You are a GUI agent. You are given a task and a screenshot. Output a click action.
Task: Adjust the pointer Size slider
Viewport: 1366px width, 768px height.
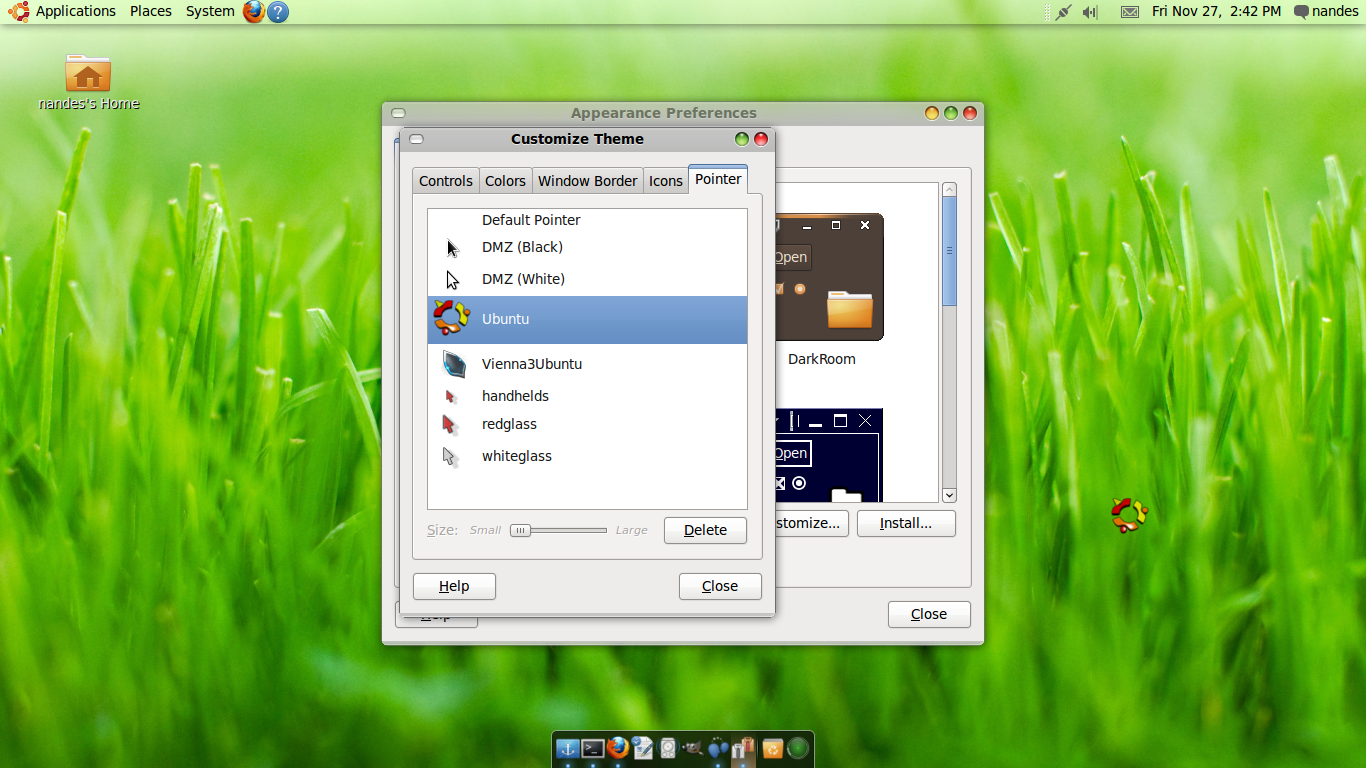click(520, 530)
